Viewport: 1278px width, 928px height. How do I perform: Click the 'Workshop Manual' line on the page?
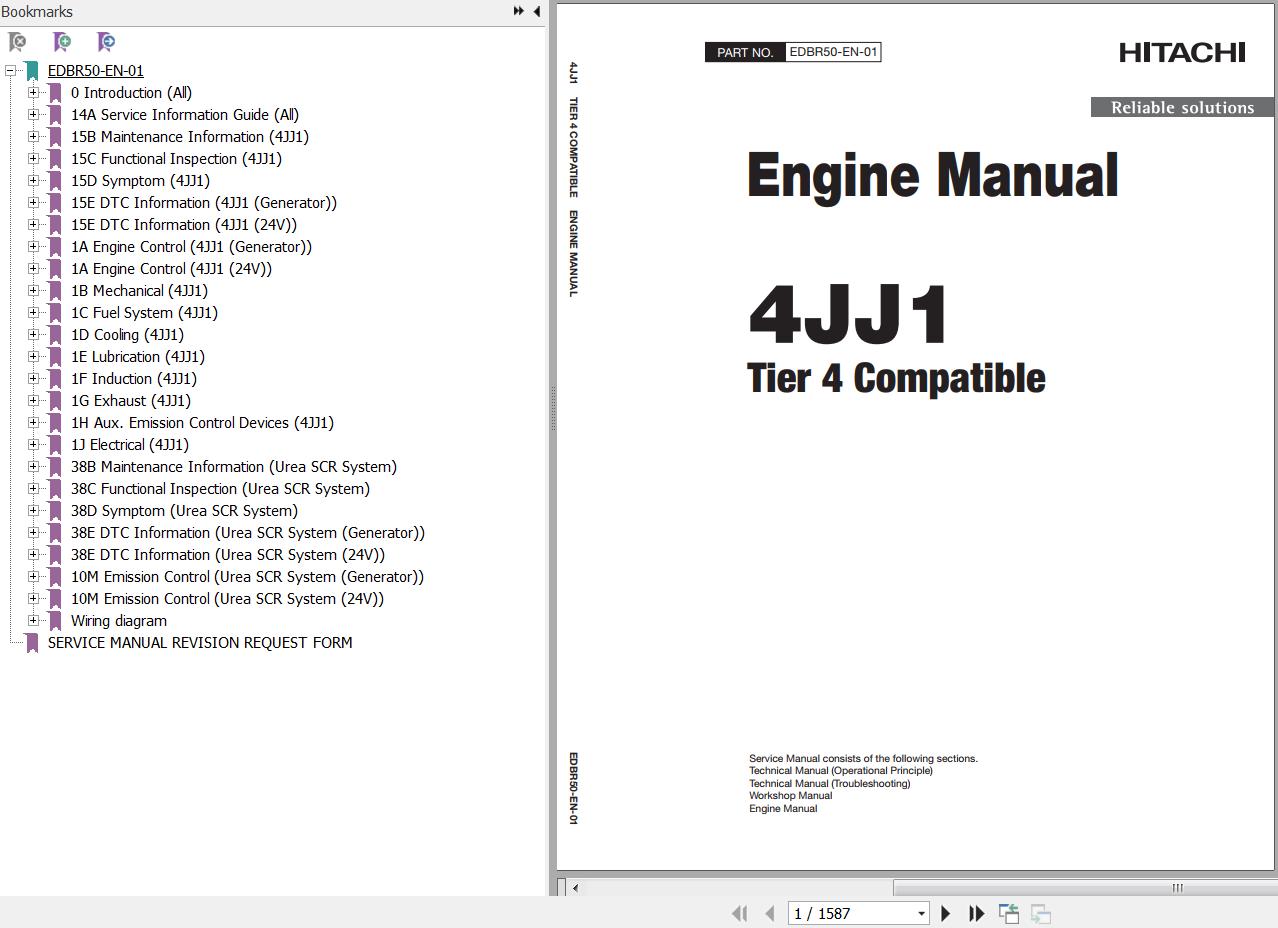point(790,796)
